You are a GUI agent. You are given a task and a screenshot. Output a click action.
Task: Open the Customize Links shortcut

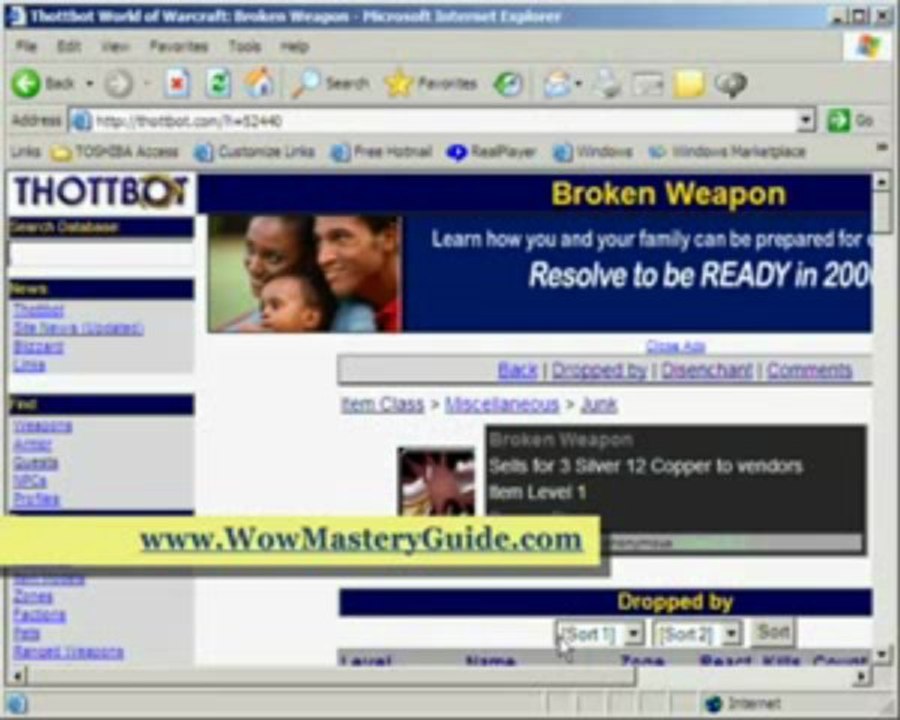click(254, 152)
